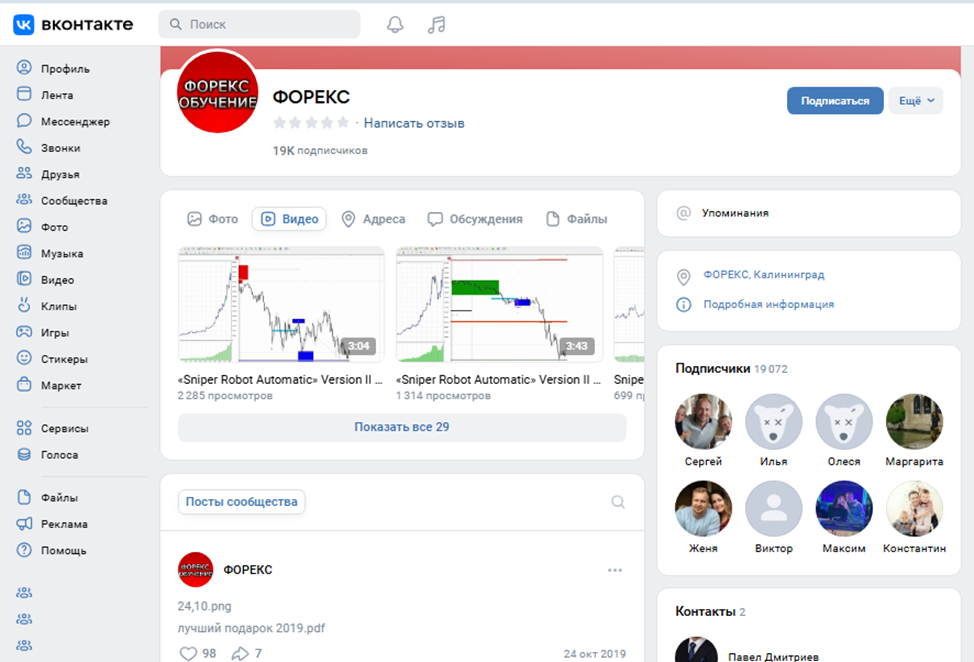
Task: Click Показать все 29 videos button
Action: coord(402,427)
